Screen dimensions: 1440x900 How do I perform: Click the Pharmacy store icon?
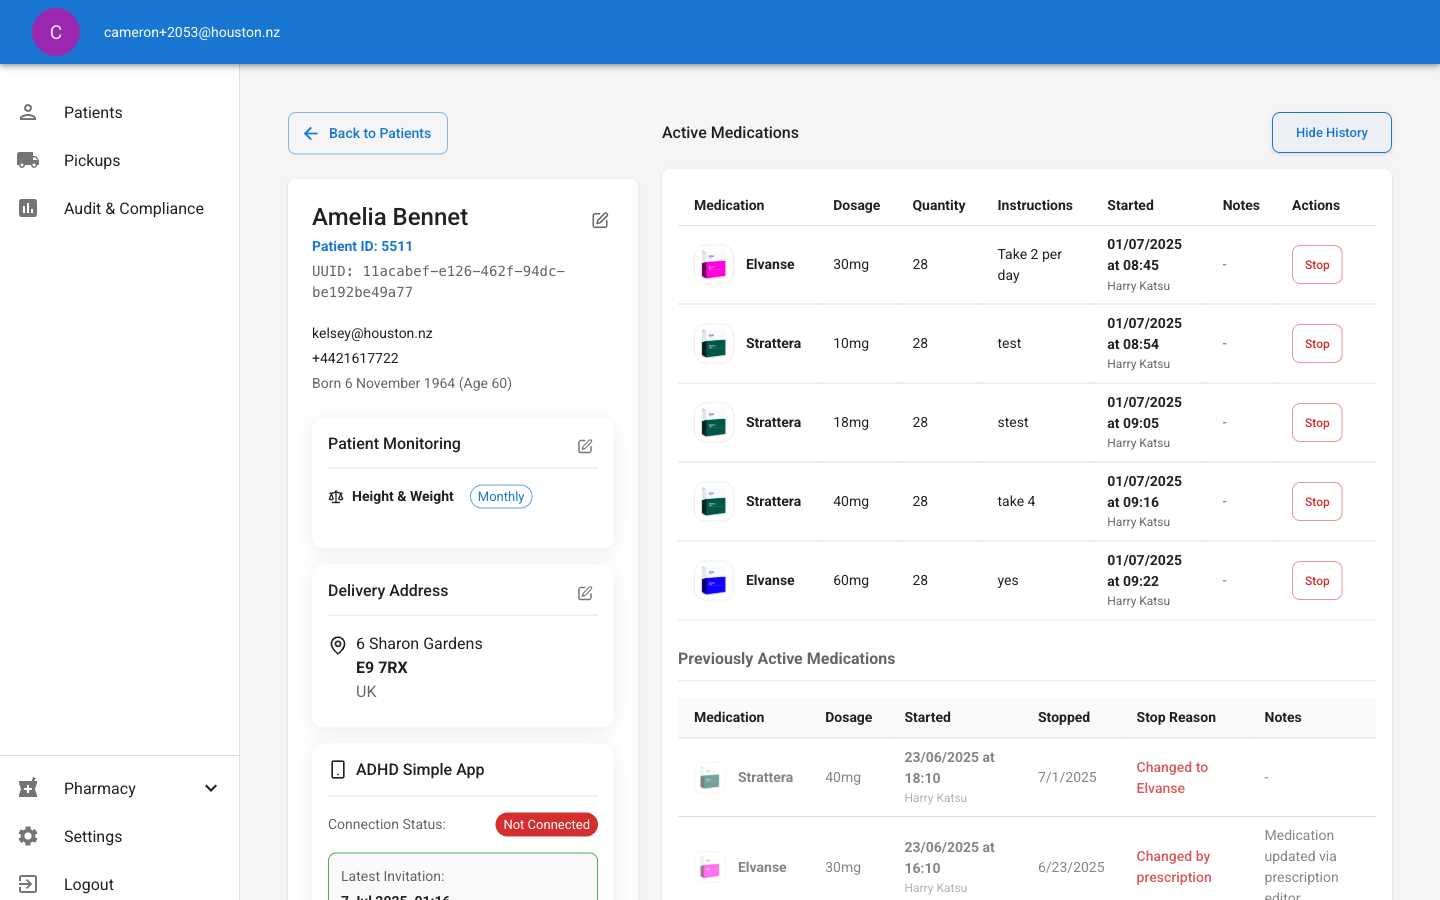point(28,788)
